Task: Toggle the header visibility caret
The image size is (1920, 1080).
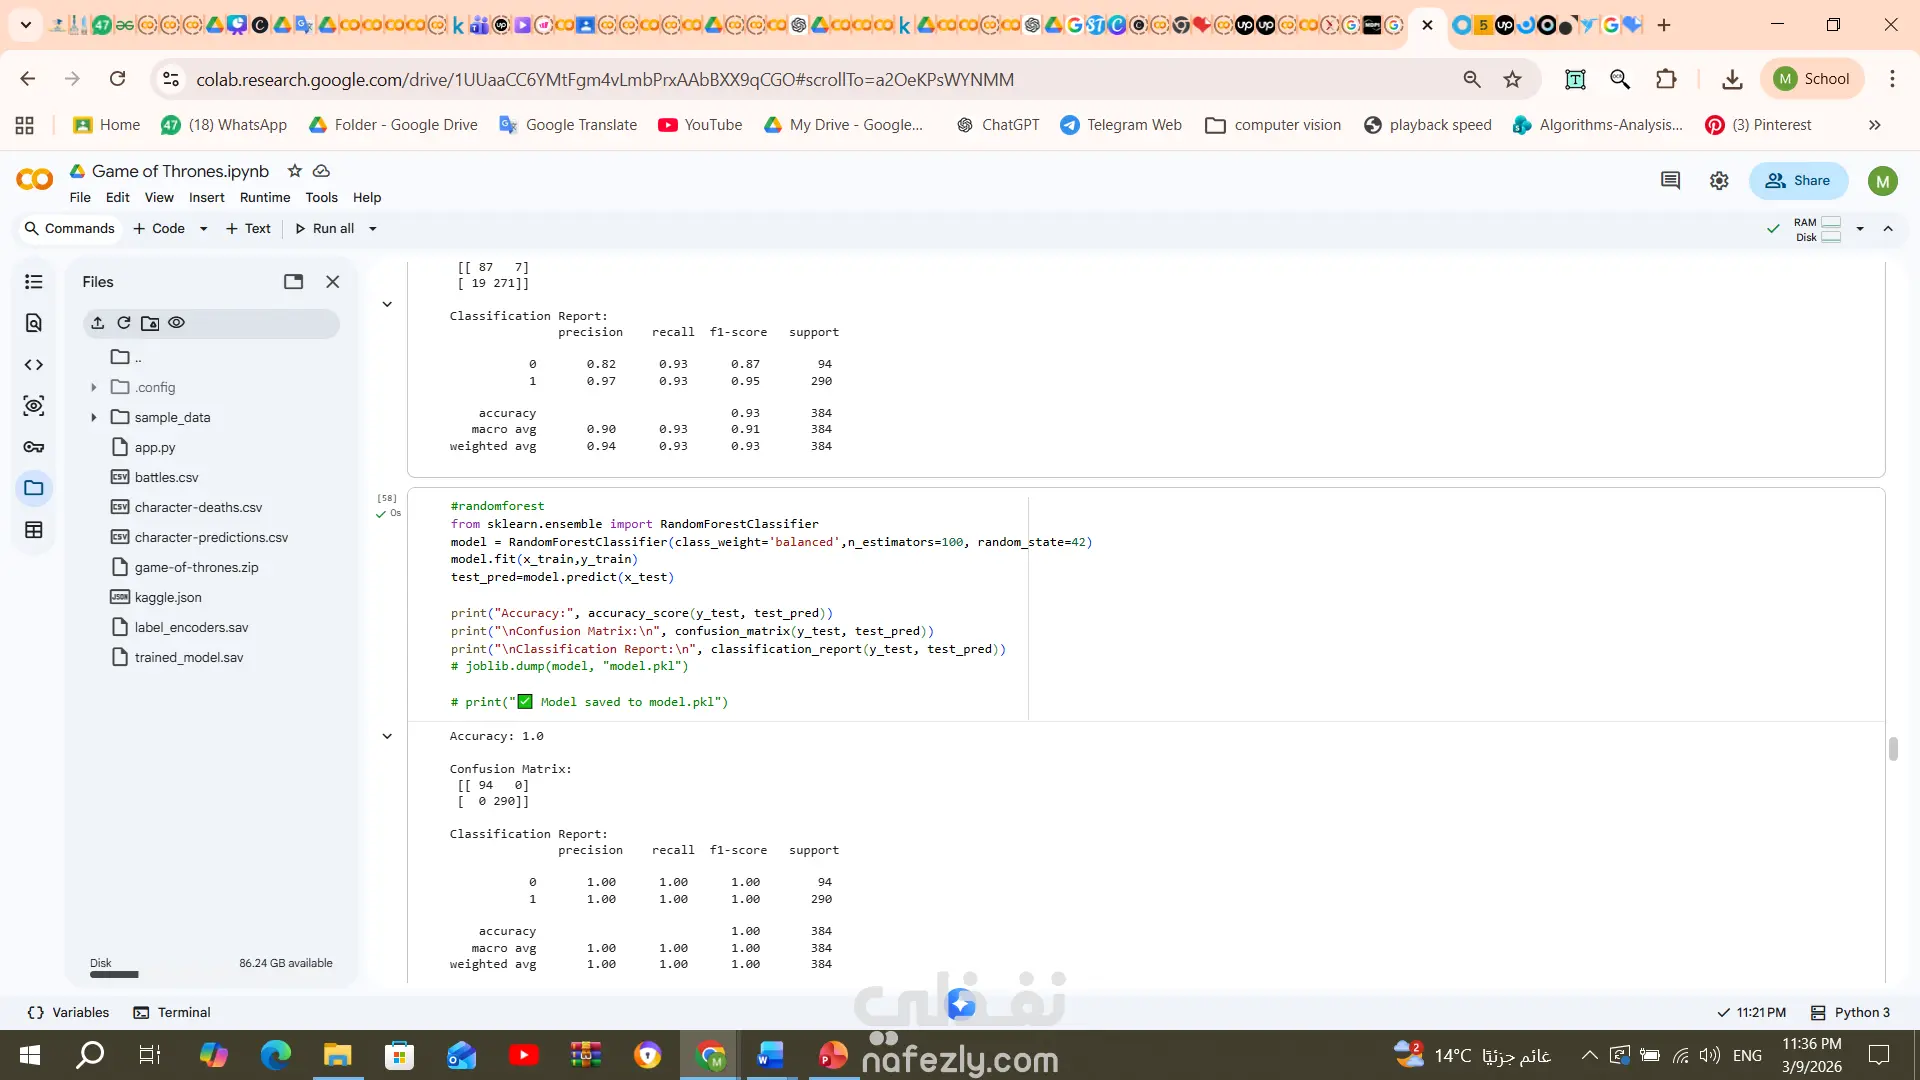Action: (1888, 229)
